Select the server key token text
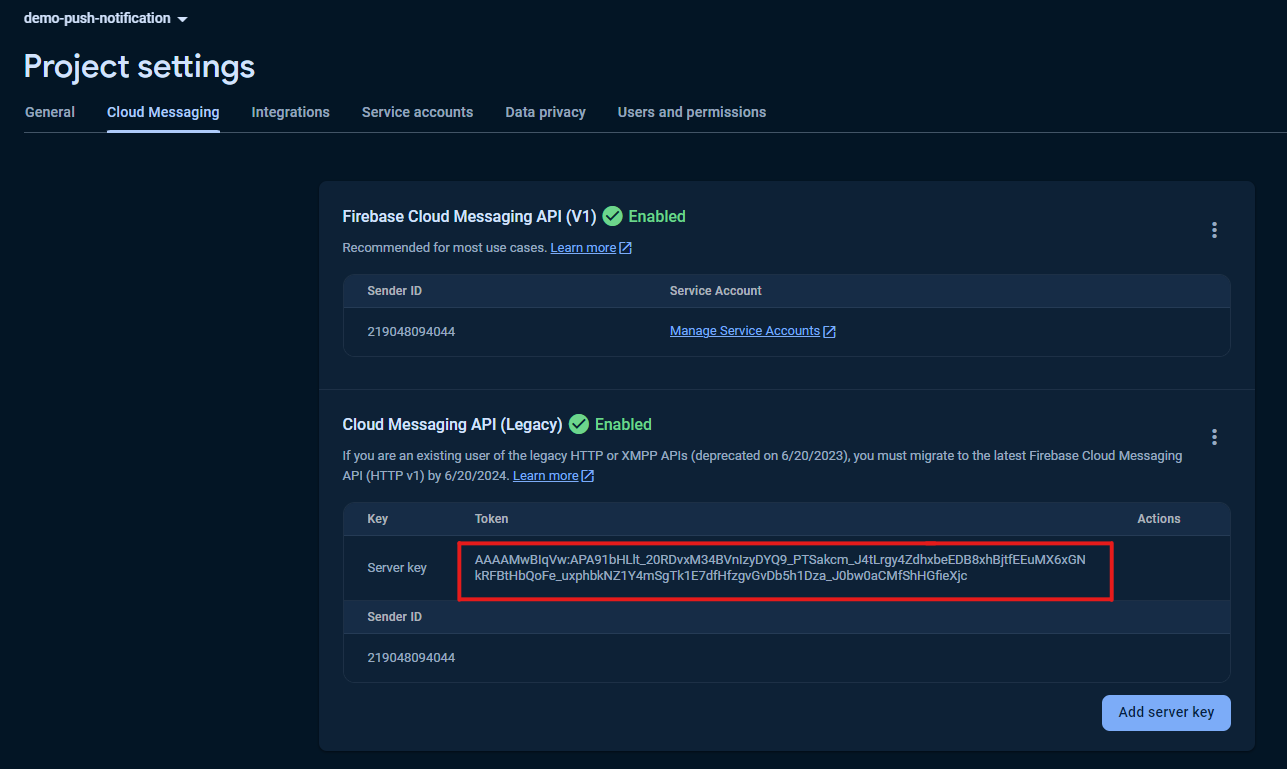Image resolution: width=1287 pixels, height=769 pixels. 780,568
